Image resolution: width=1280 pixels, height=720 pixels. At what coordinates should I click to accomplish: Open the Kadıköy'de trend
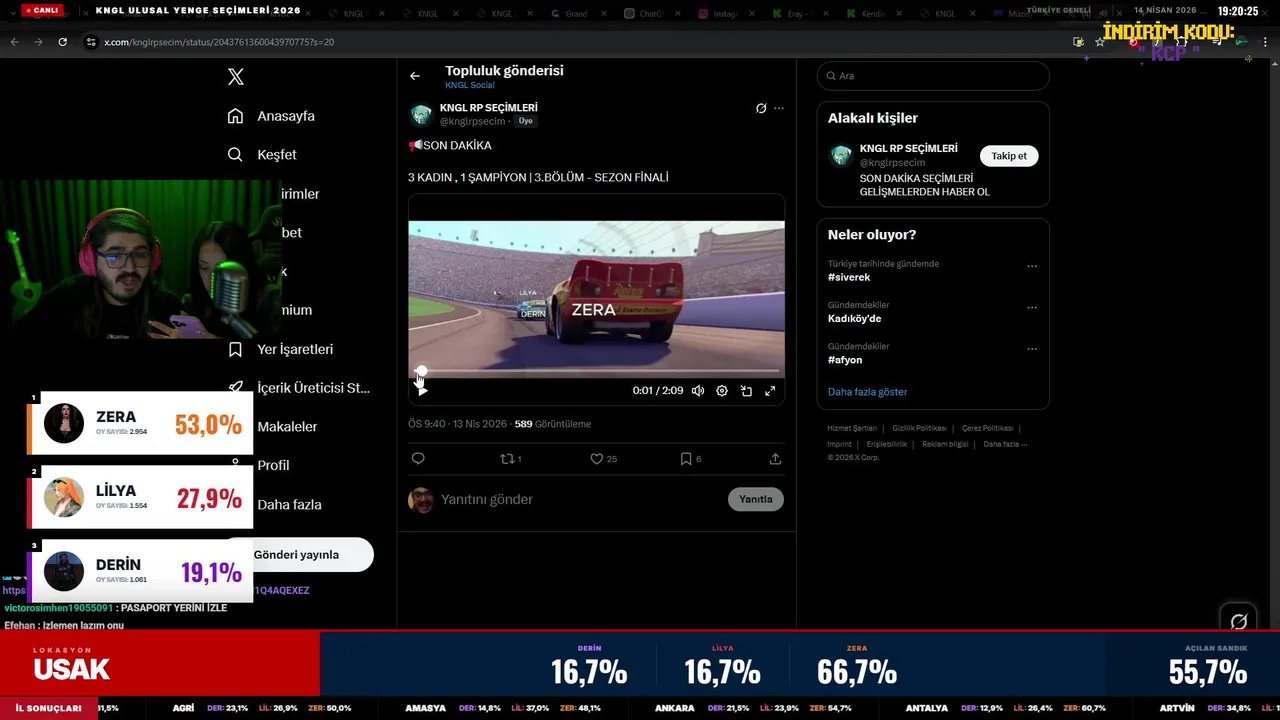click(854, 319)
